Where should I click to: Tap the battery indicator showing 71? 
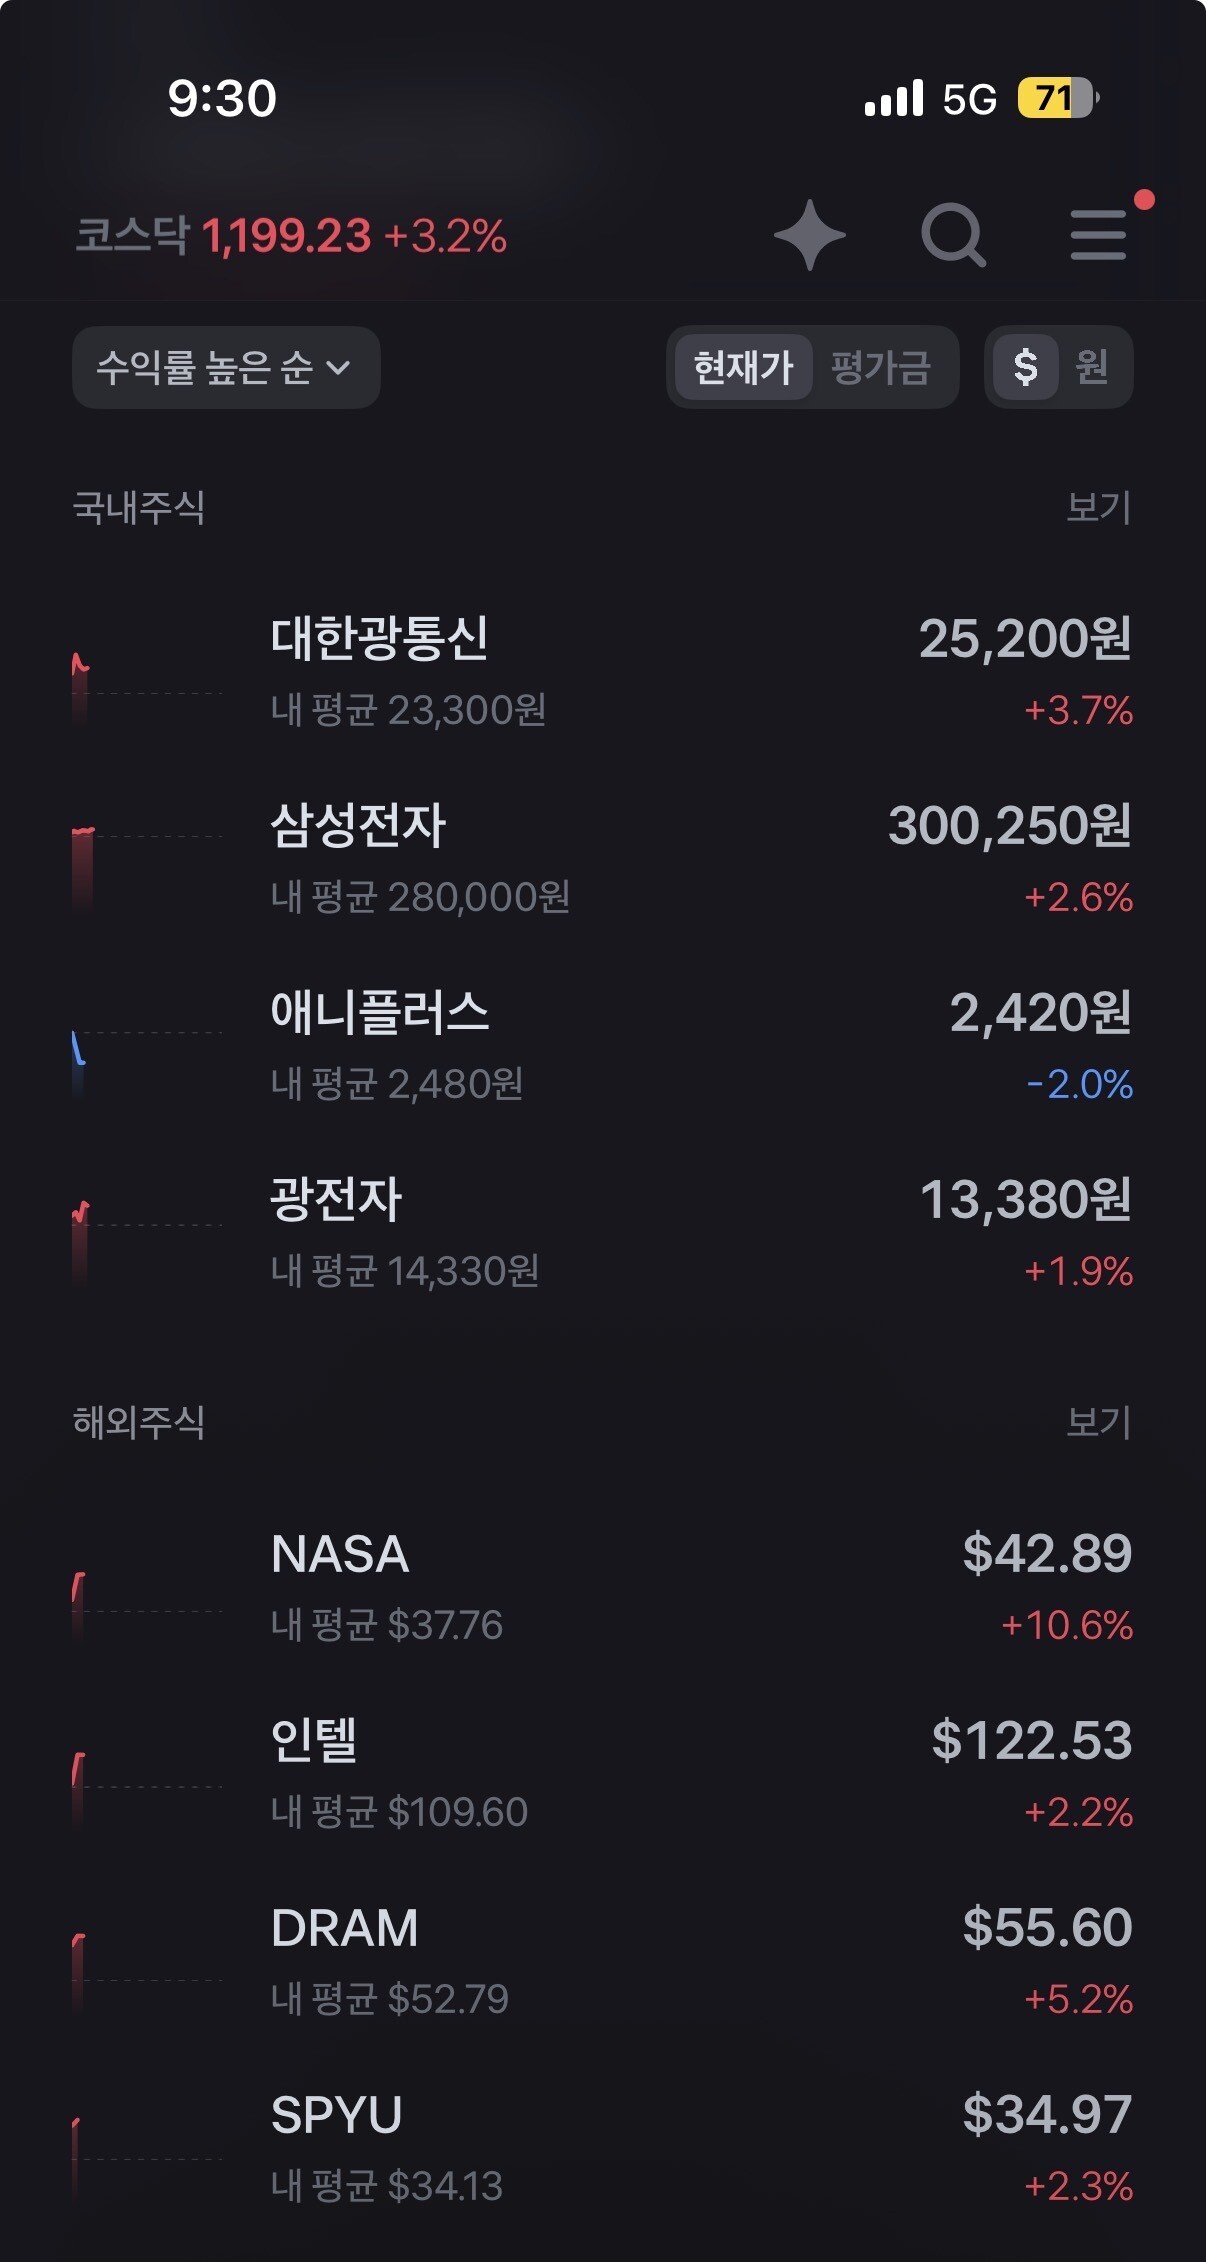click(1058, 98)
